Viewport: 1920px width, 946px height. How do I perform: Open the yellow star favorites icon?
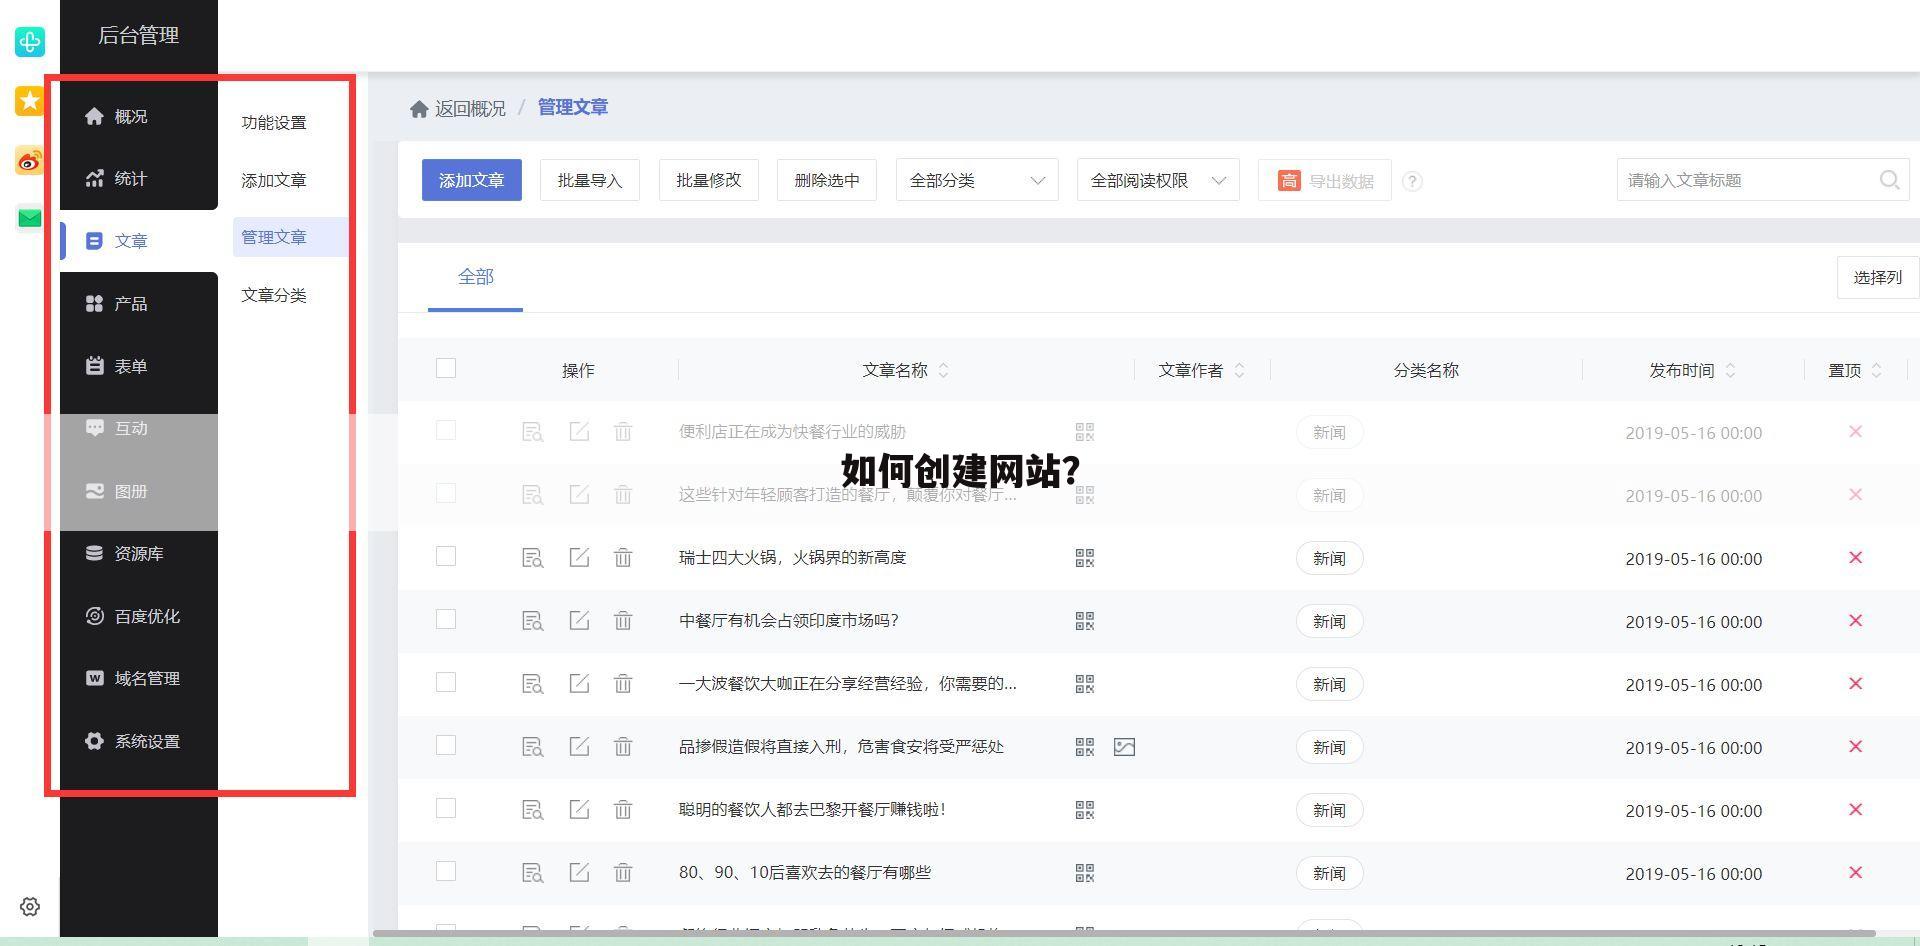[x=29, y=101]
